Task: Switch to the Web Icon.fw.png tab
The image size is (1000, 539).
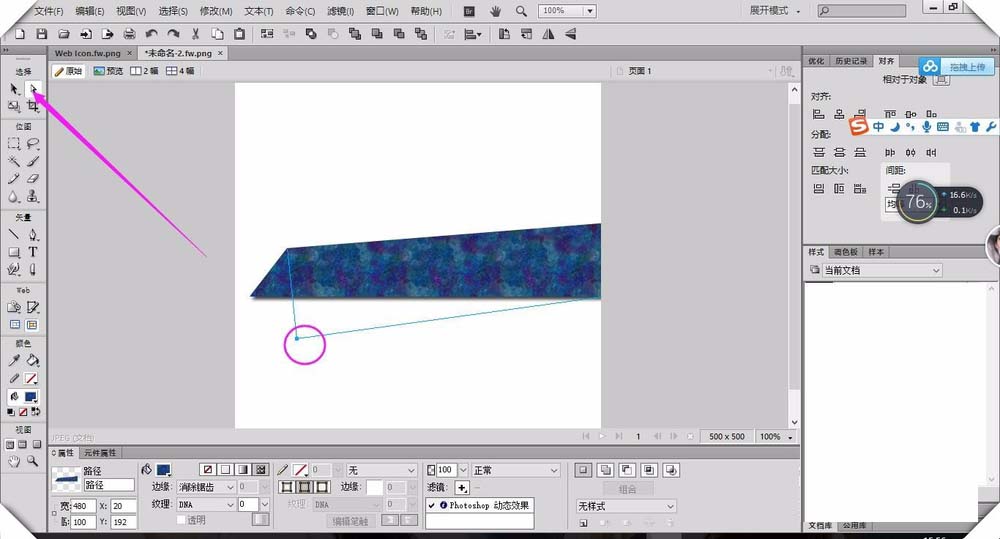Action: click(x=88, y=53)
